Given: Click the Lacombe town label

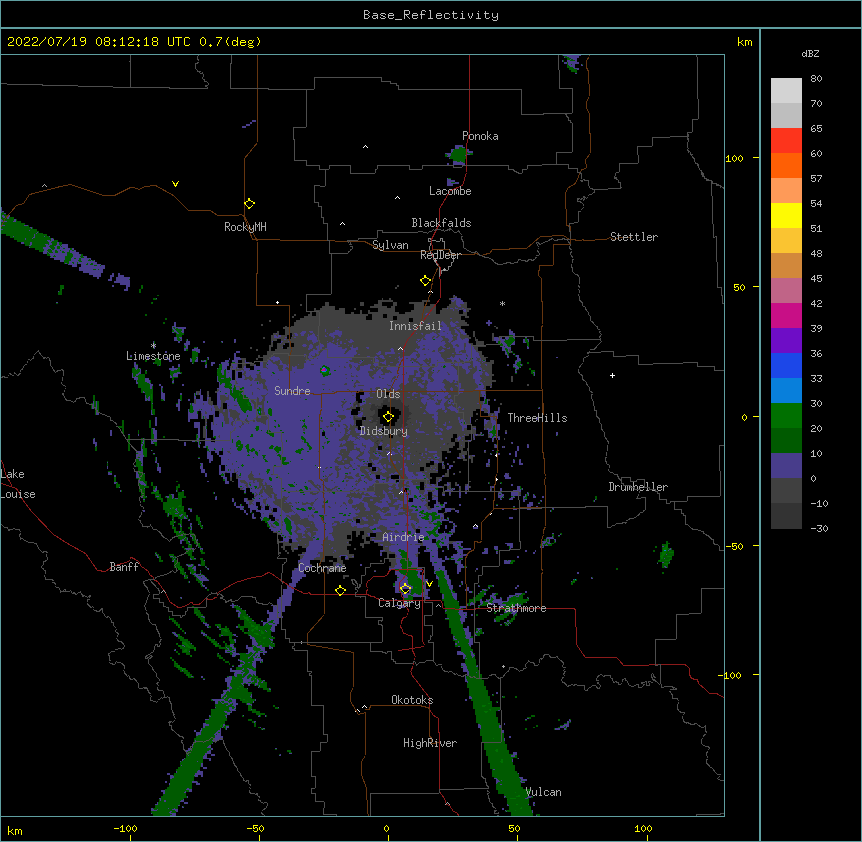Looking at the screenshot, I should [x=450, y=191].
